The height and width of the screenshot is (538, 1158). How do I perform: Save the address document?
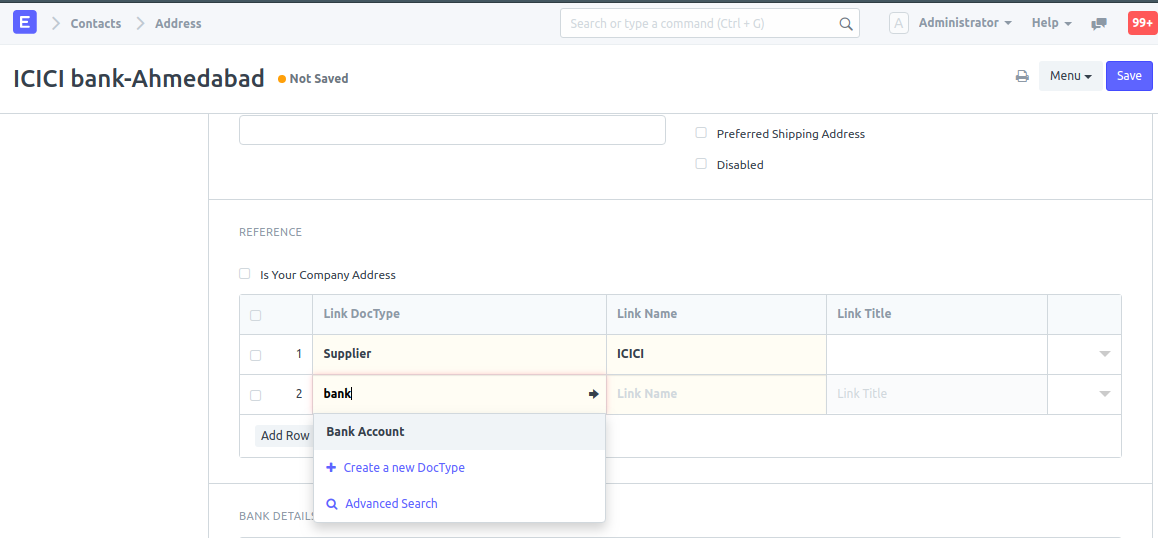point(1129,76)
